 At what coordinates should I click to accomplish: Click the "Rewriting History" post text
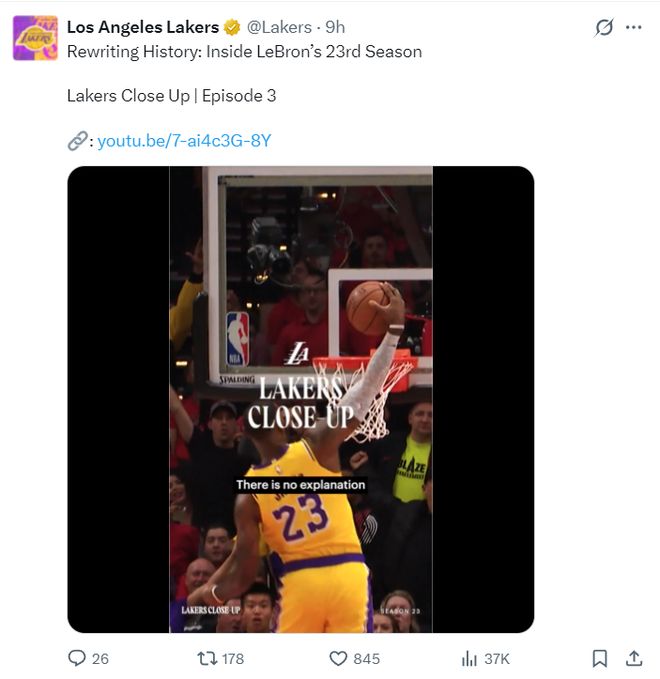(244, 51)
